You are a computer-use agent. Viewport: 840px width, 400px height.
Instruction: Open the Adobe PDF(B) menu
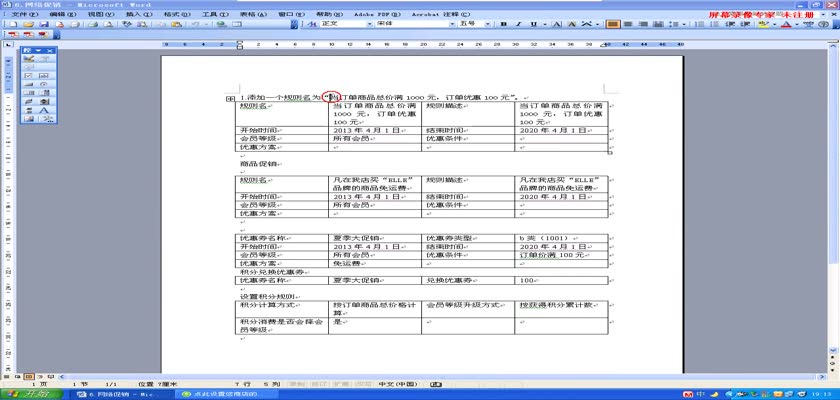coord(377,14)
